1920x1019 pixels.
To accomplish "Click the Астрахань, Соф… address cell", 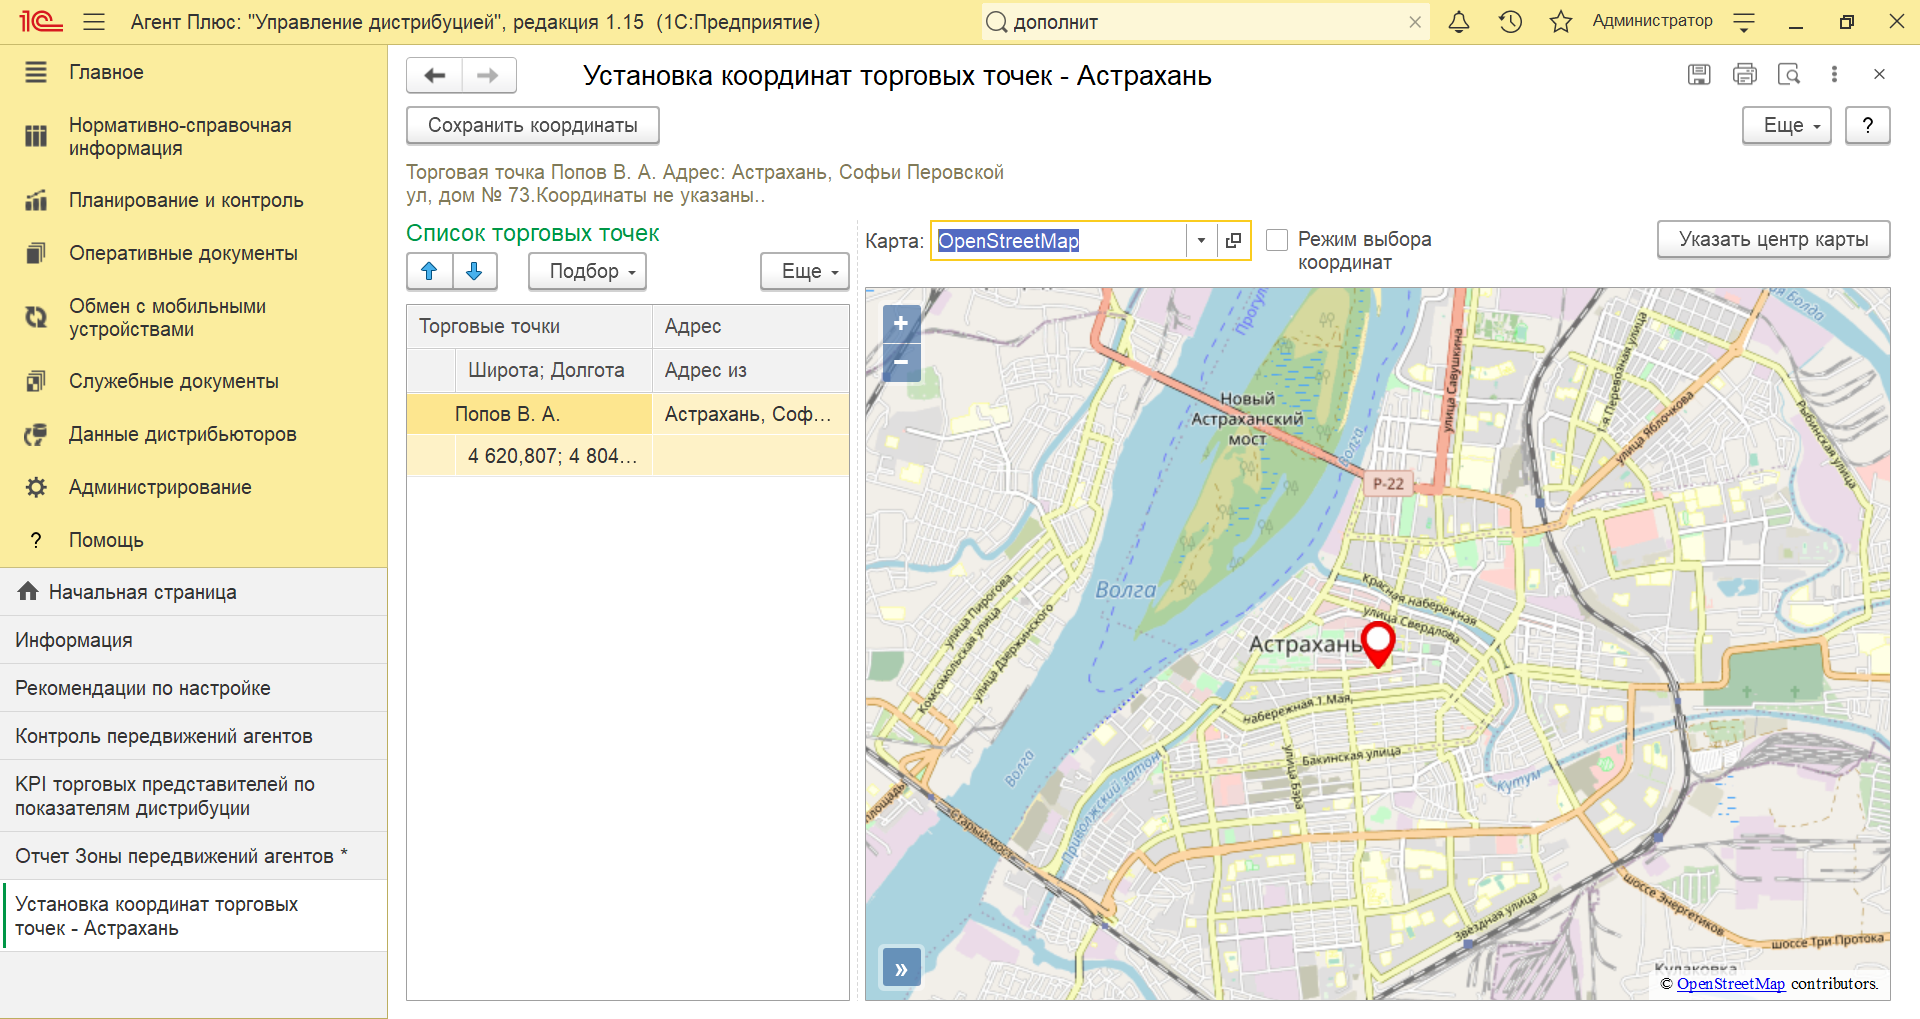I will click(x=750, y=414).
